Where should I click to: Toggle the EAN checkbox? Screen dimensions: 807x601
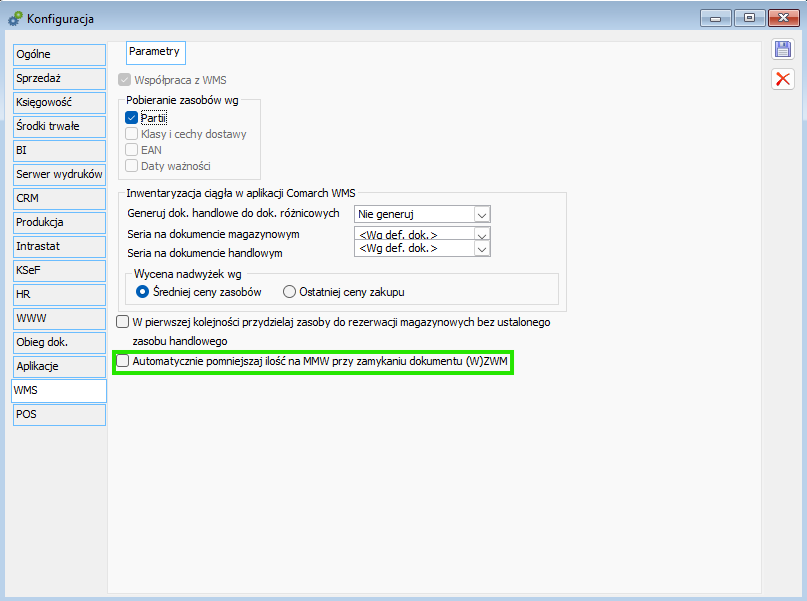(x=131, y=150)
